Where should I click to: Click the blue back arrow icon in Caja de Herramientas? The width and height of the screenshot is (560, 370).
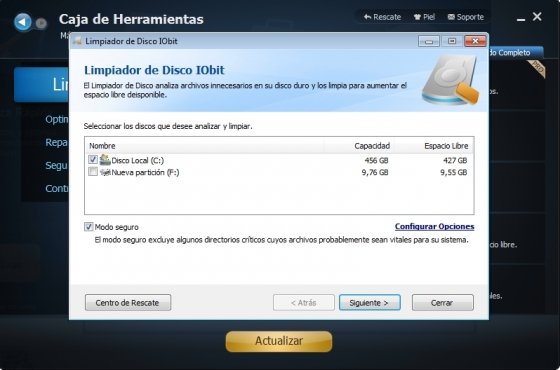click(22, 22)
